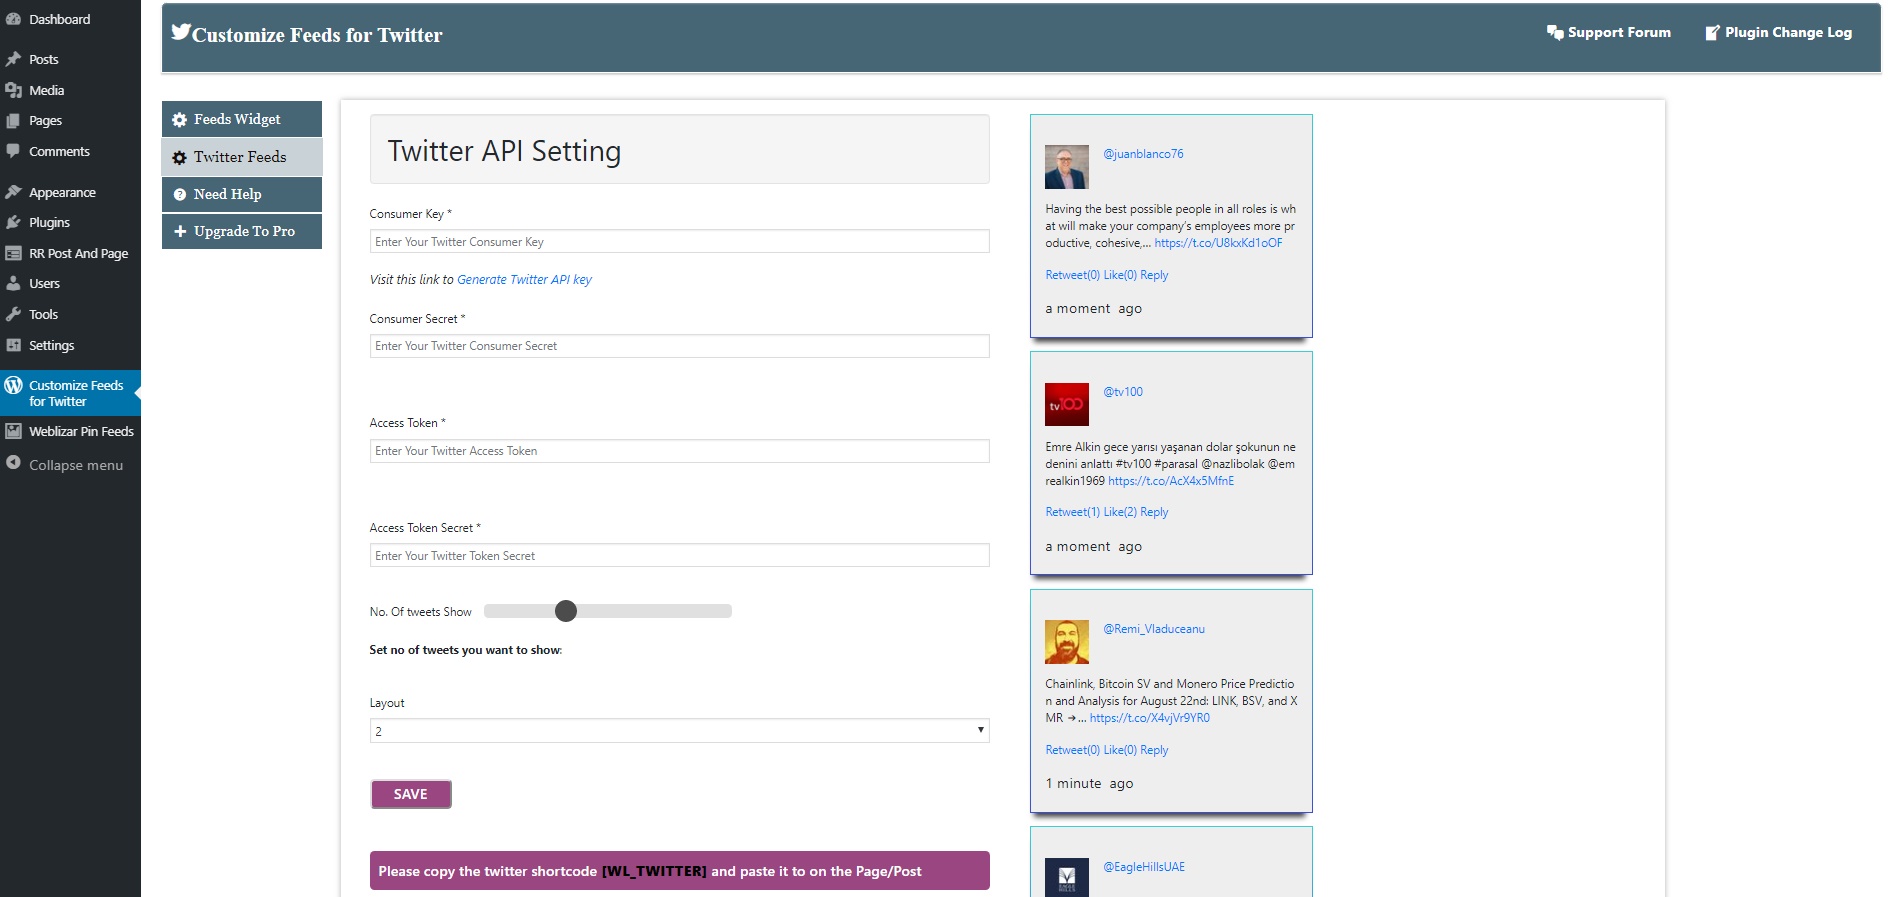Viewport: 1889px width, 897px height.
Task: Open the Layout dropdown
Action: pos(679,731)
